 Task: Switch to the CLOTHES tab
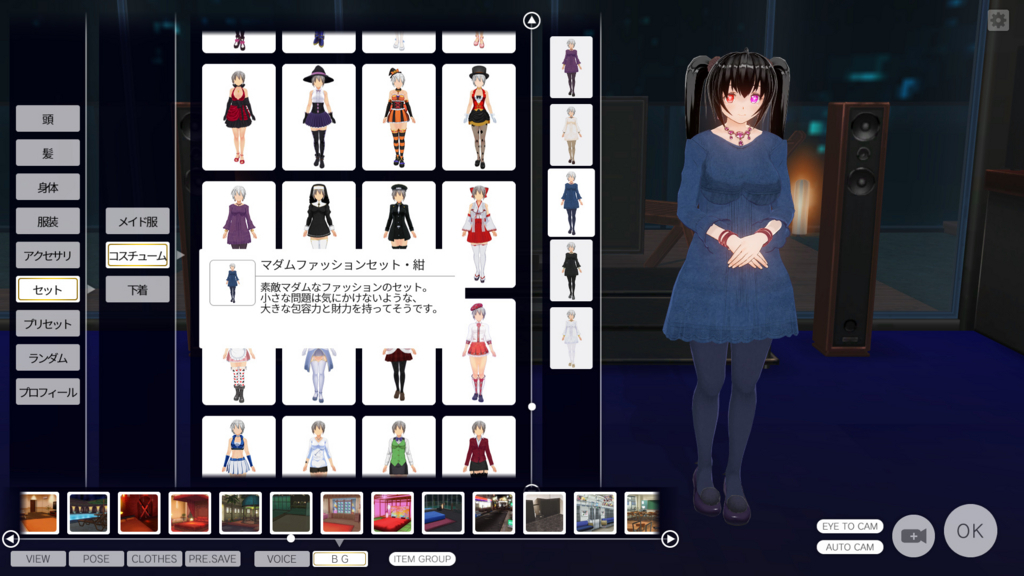(x=154, y=559)
